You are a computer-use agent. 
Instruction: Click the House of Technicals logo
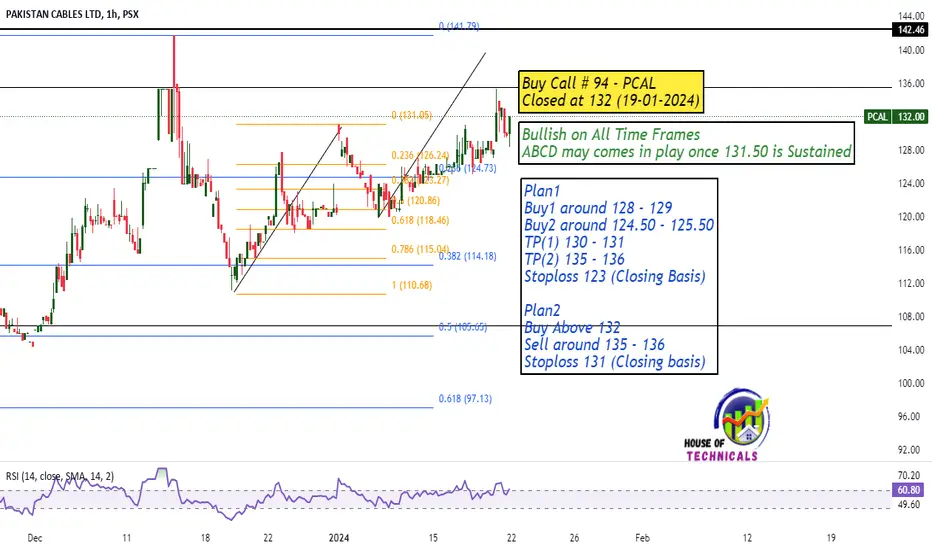coord(726,426)
